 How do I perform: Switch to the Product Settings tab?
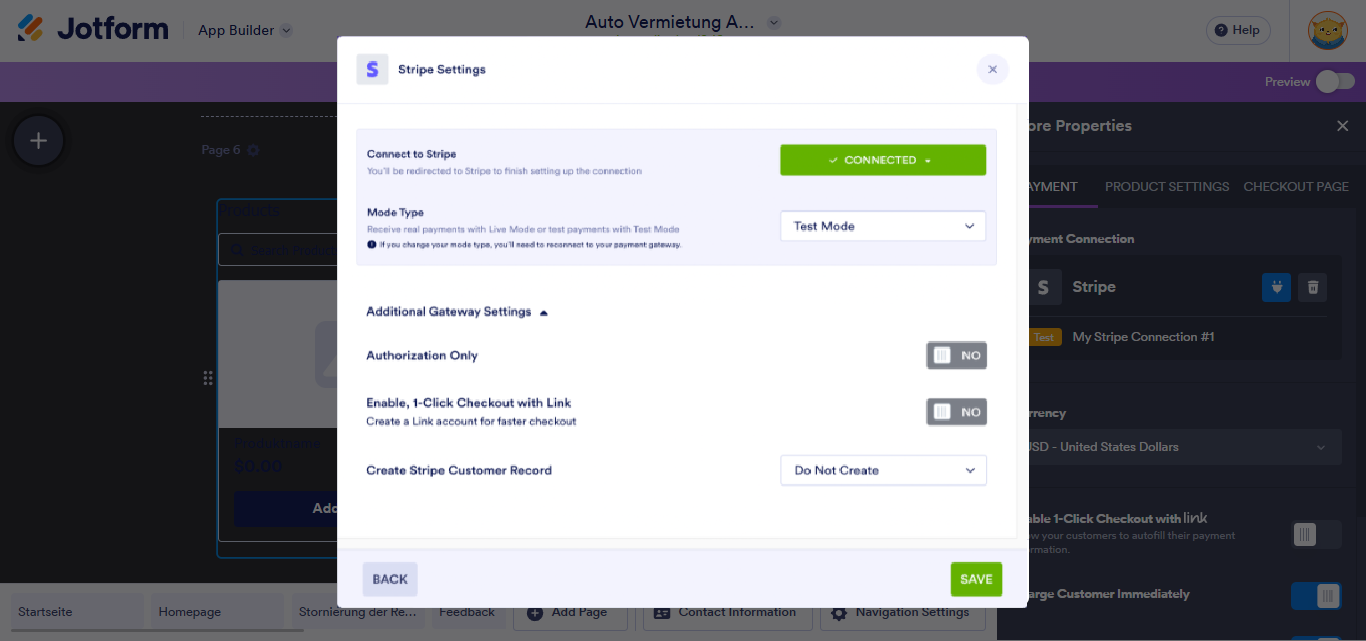[1166, 186]
